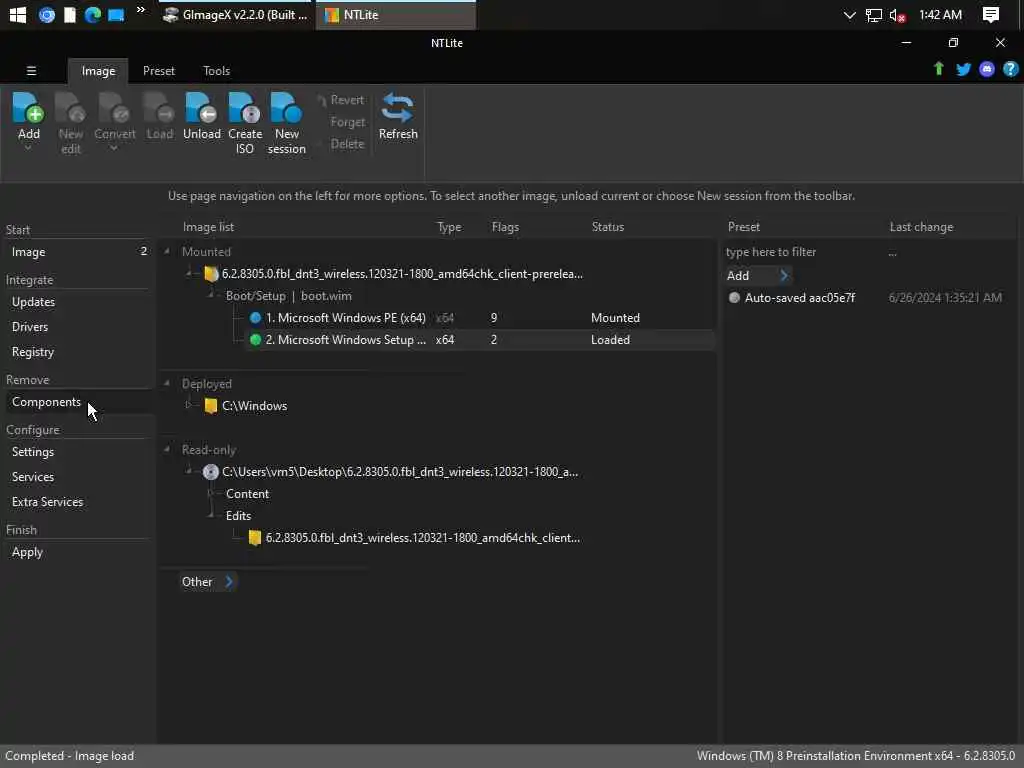The width and height of the screenshot is (1024, 768).
Task: Open the Components page
Action: tap(46, 402)
